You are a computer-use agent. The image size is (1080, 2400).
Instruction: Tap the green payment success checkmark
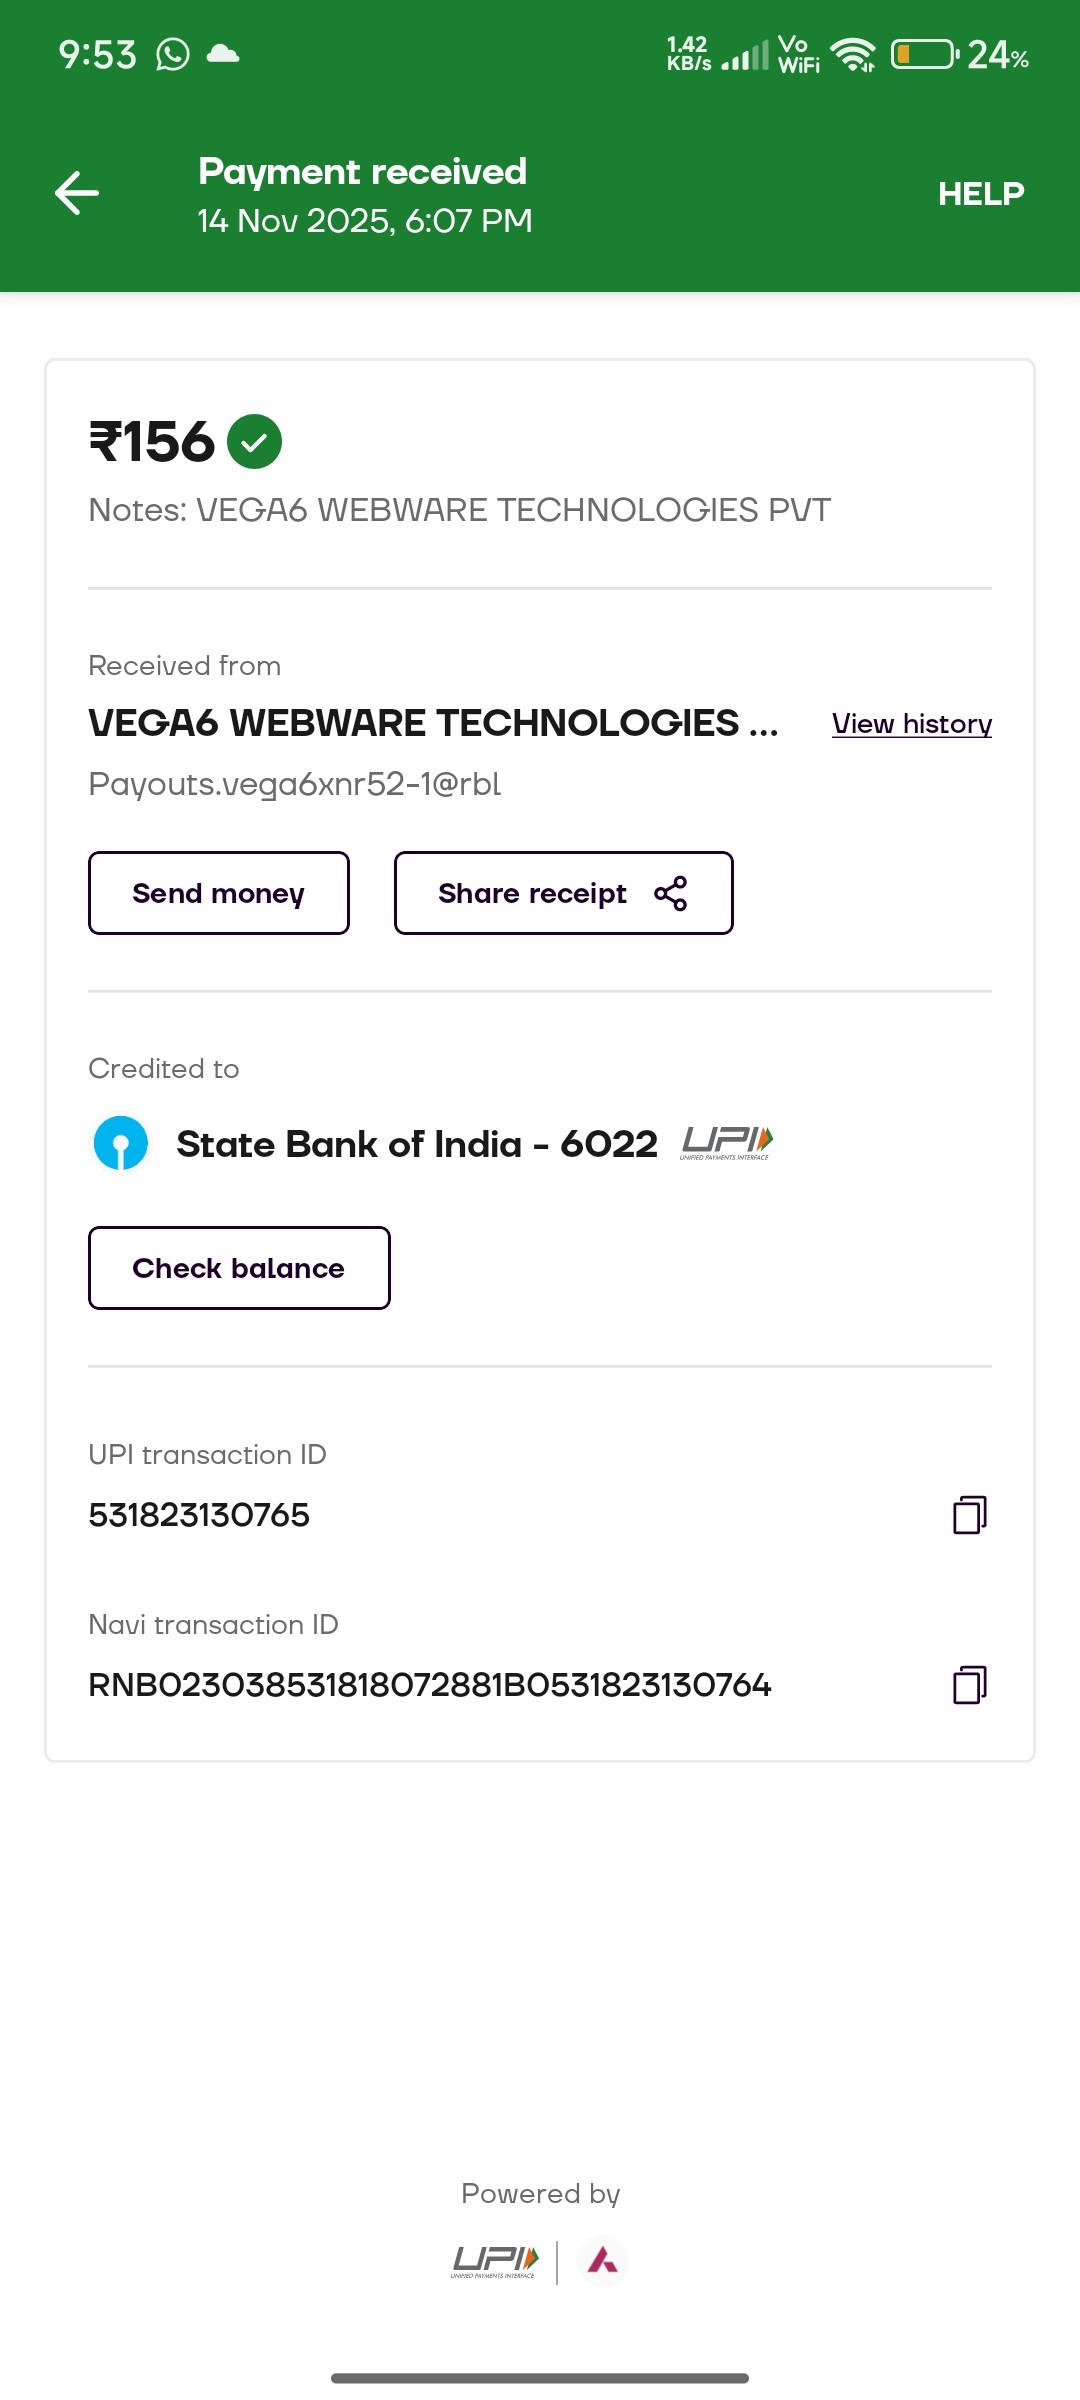pos(254,442)
